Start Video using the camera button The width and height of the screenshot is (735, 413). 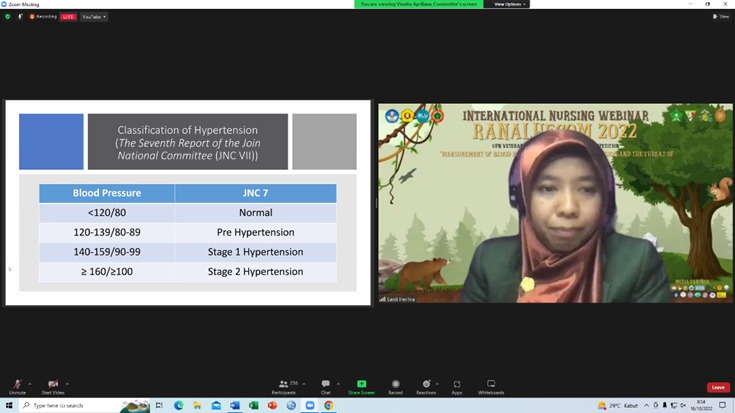click(53, 385)
